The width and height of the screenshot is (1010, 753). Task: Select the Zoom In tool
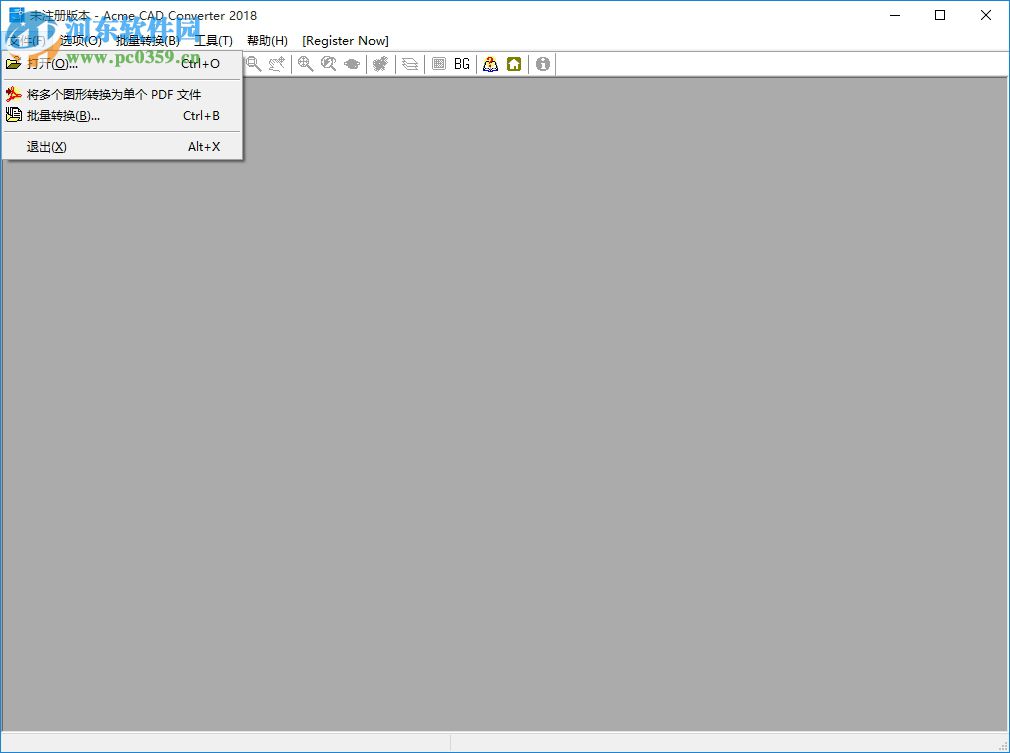(305, 64)
